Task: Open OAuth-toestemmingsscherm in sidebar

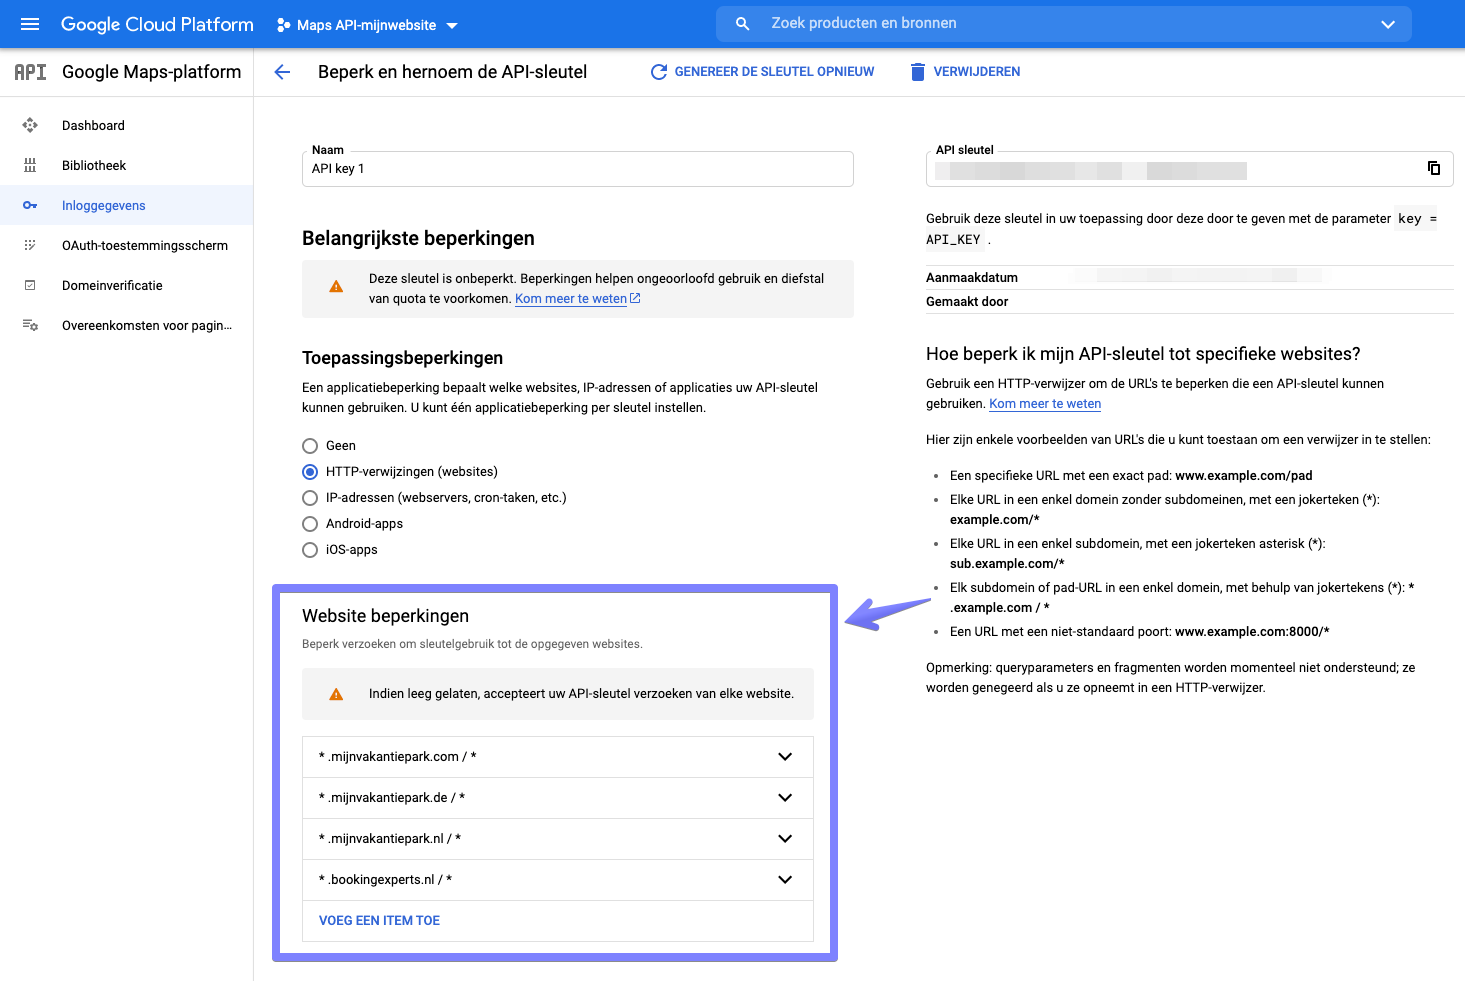Action: point(144,245)
